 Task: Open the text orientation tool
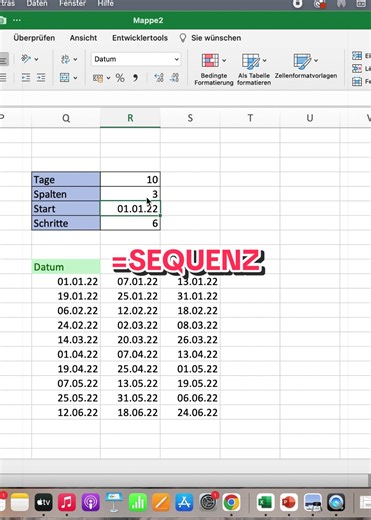[x=26, y=59]
